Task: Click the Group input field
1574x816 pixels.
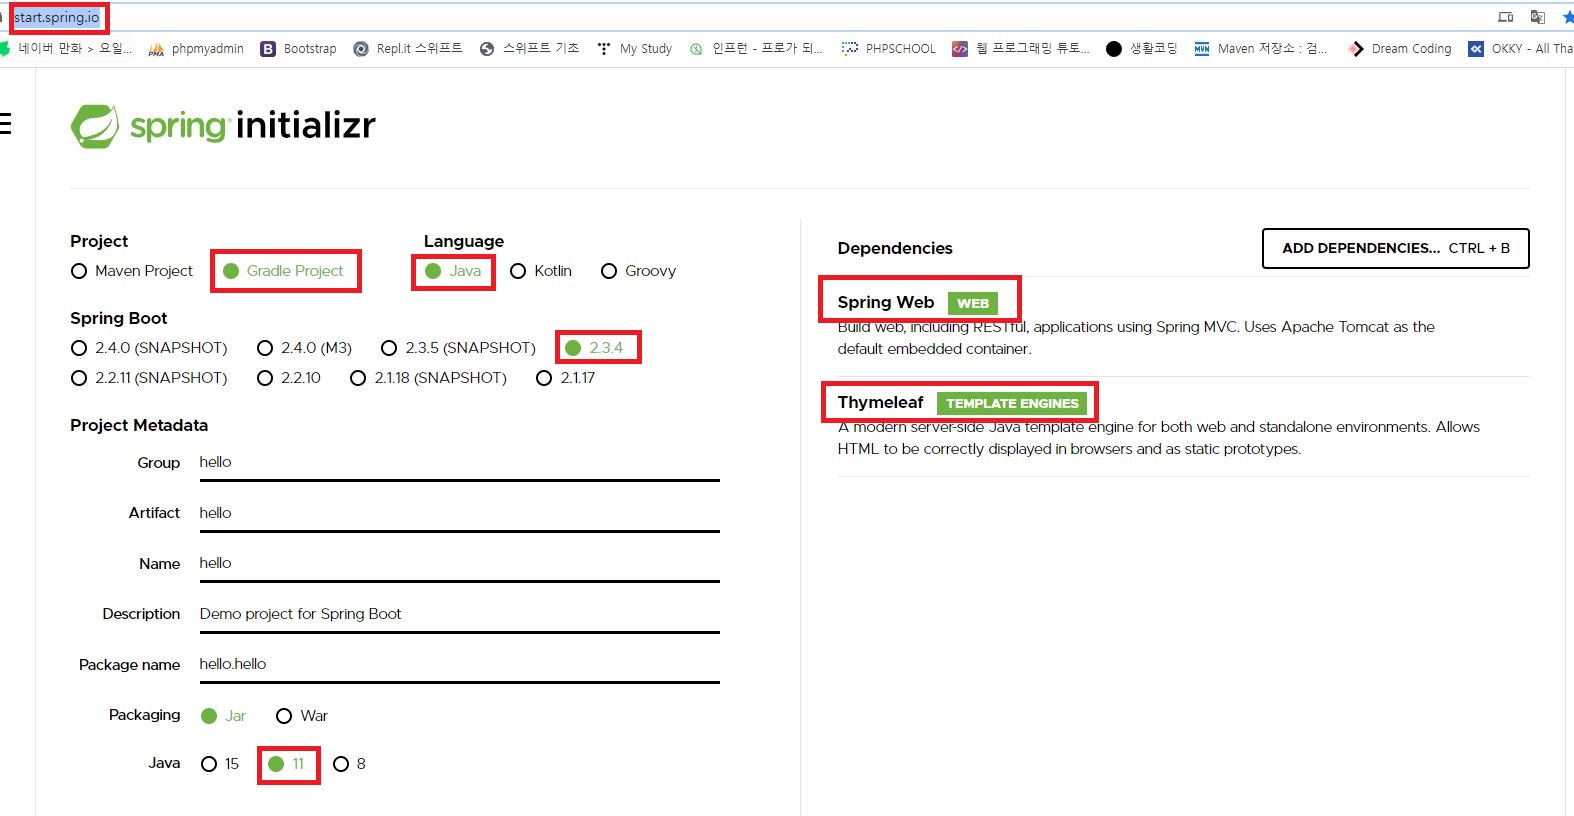Action: pos(459,463)
